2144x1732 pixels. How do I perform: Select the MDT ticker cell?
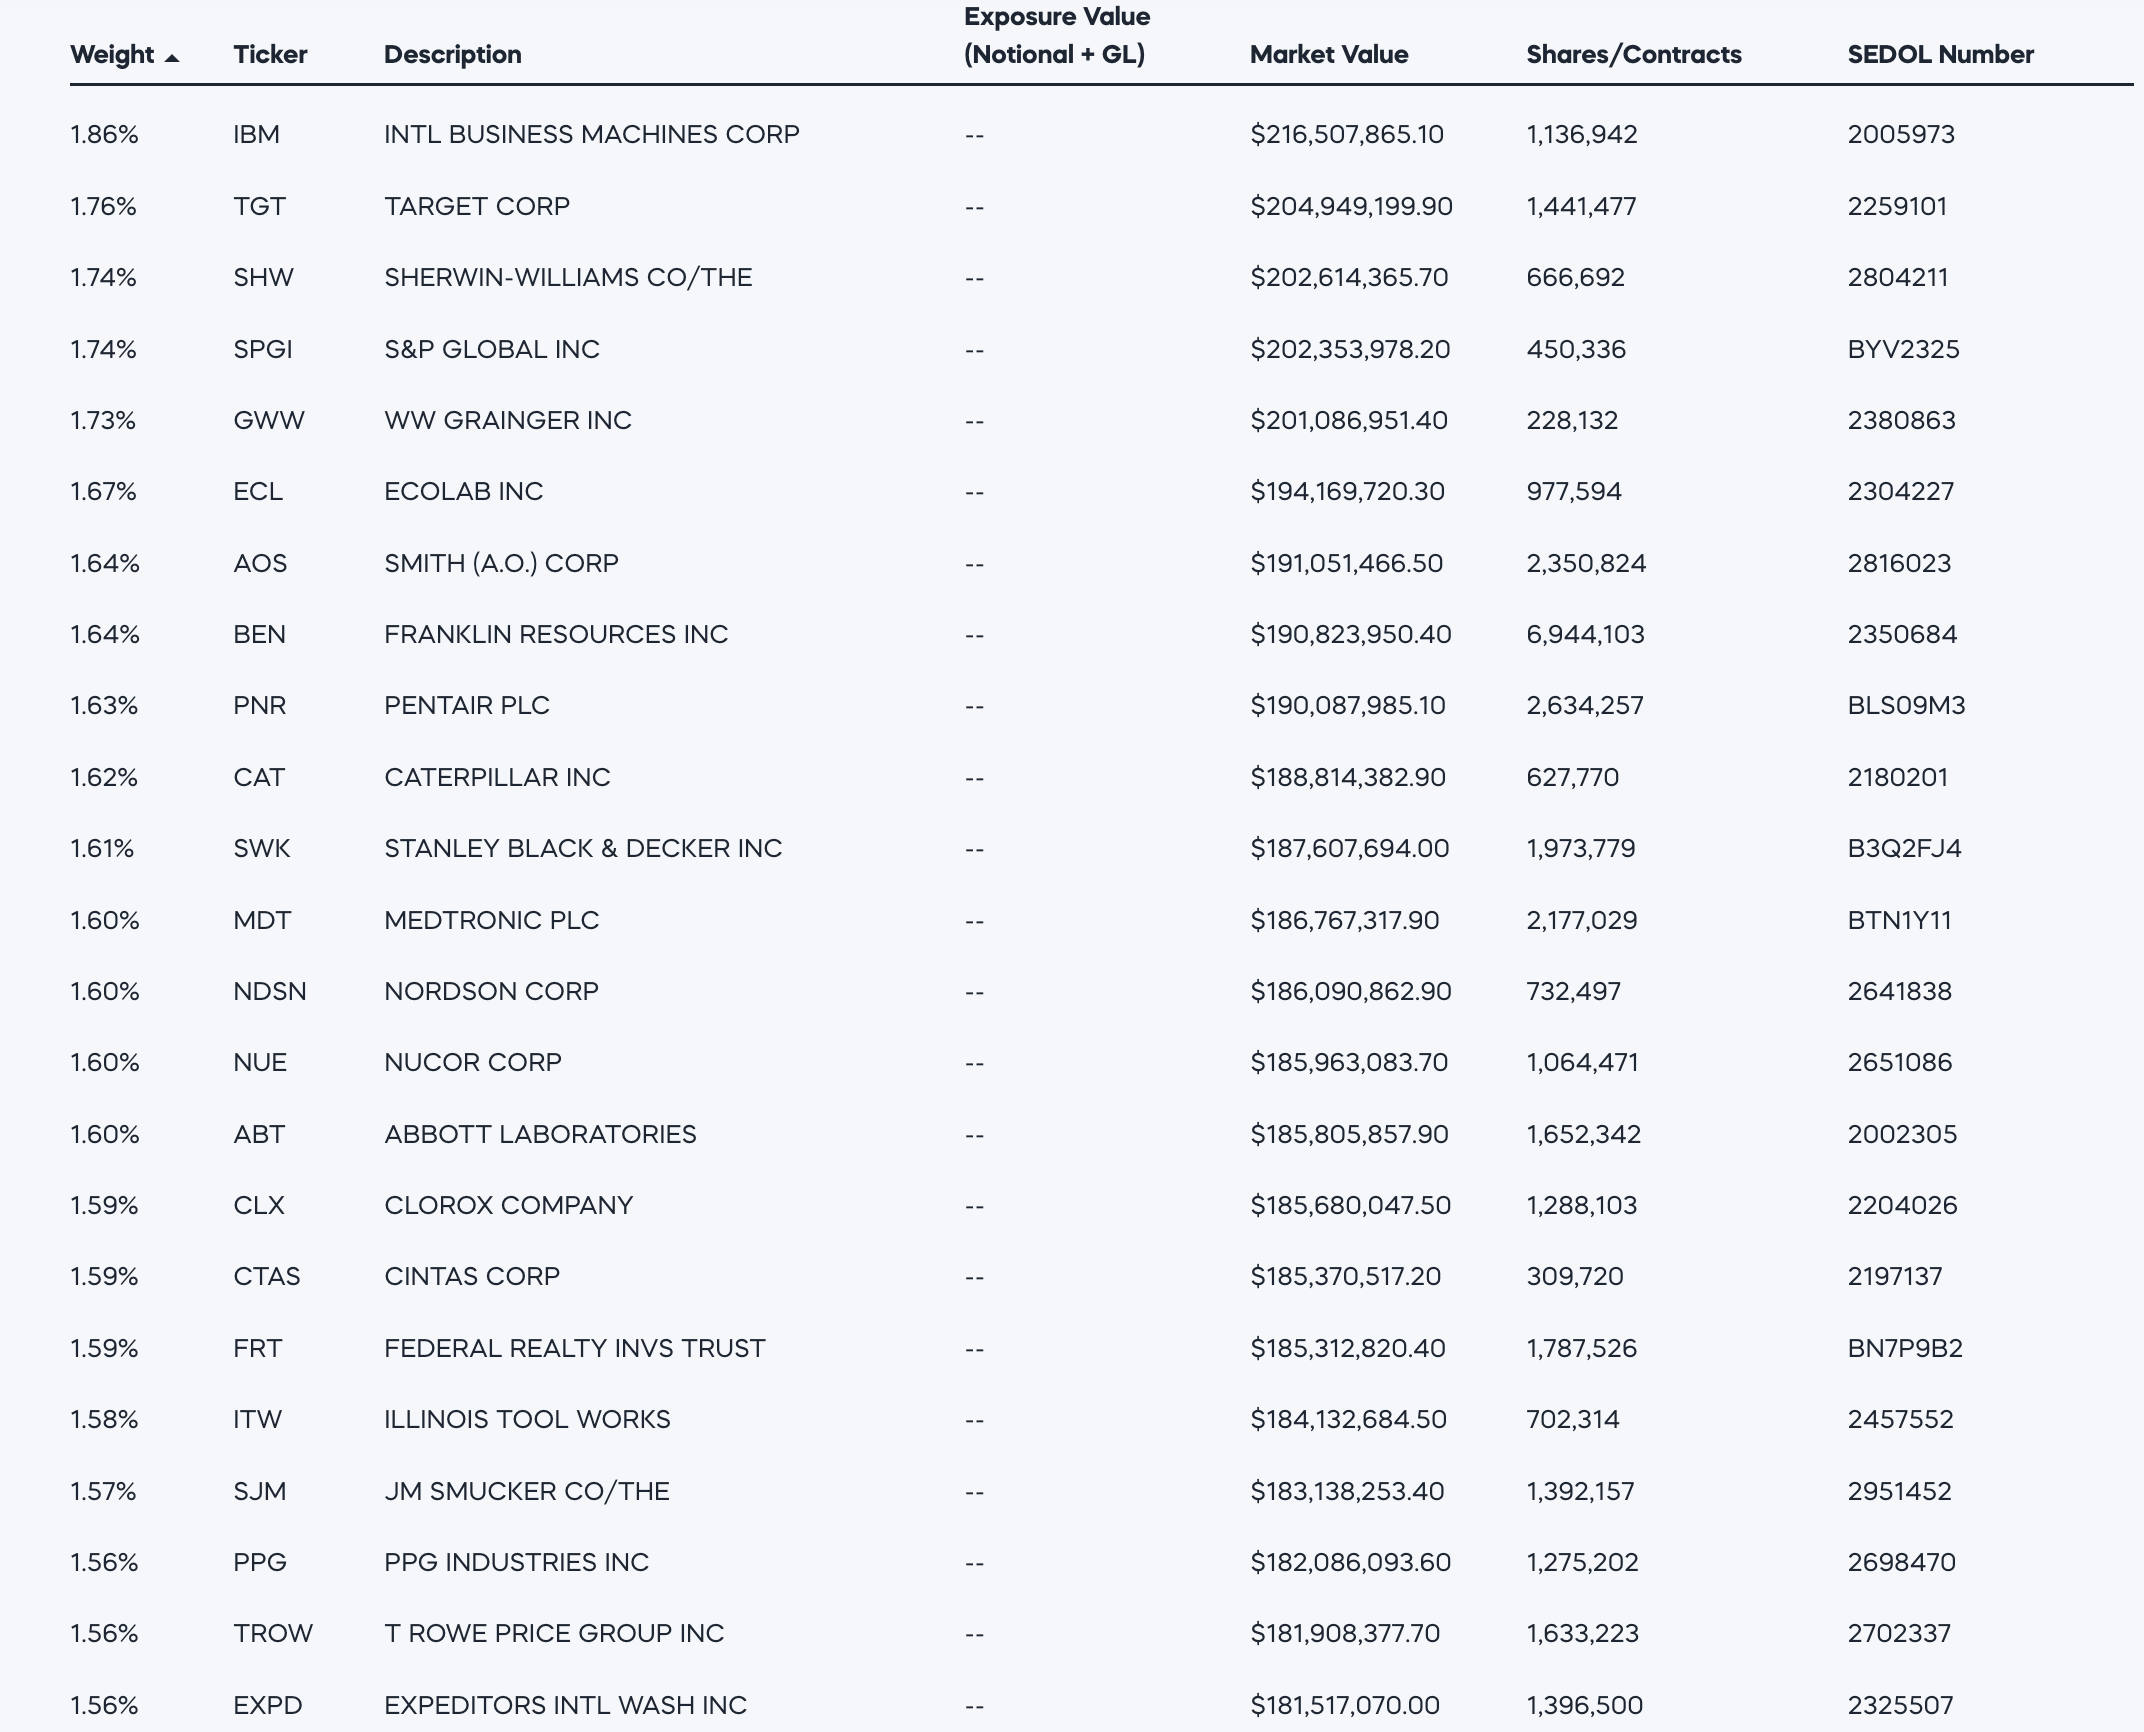coord(262,920)
